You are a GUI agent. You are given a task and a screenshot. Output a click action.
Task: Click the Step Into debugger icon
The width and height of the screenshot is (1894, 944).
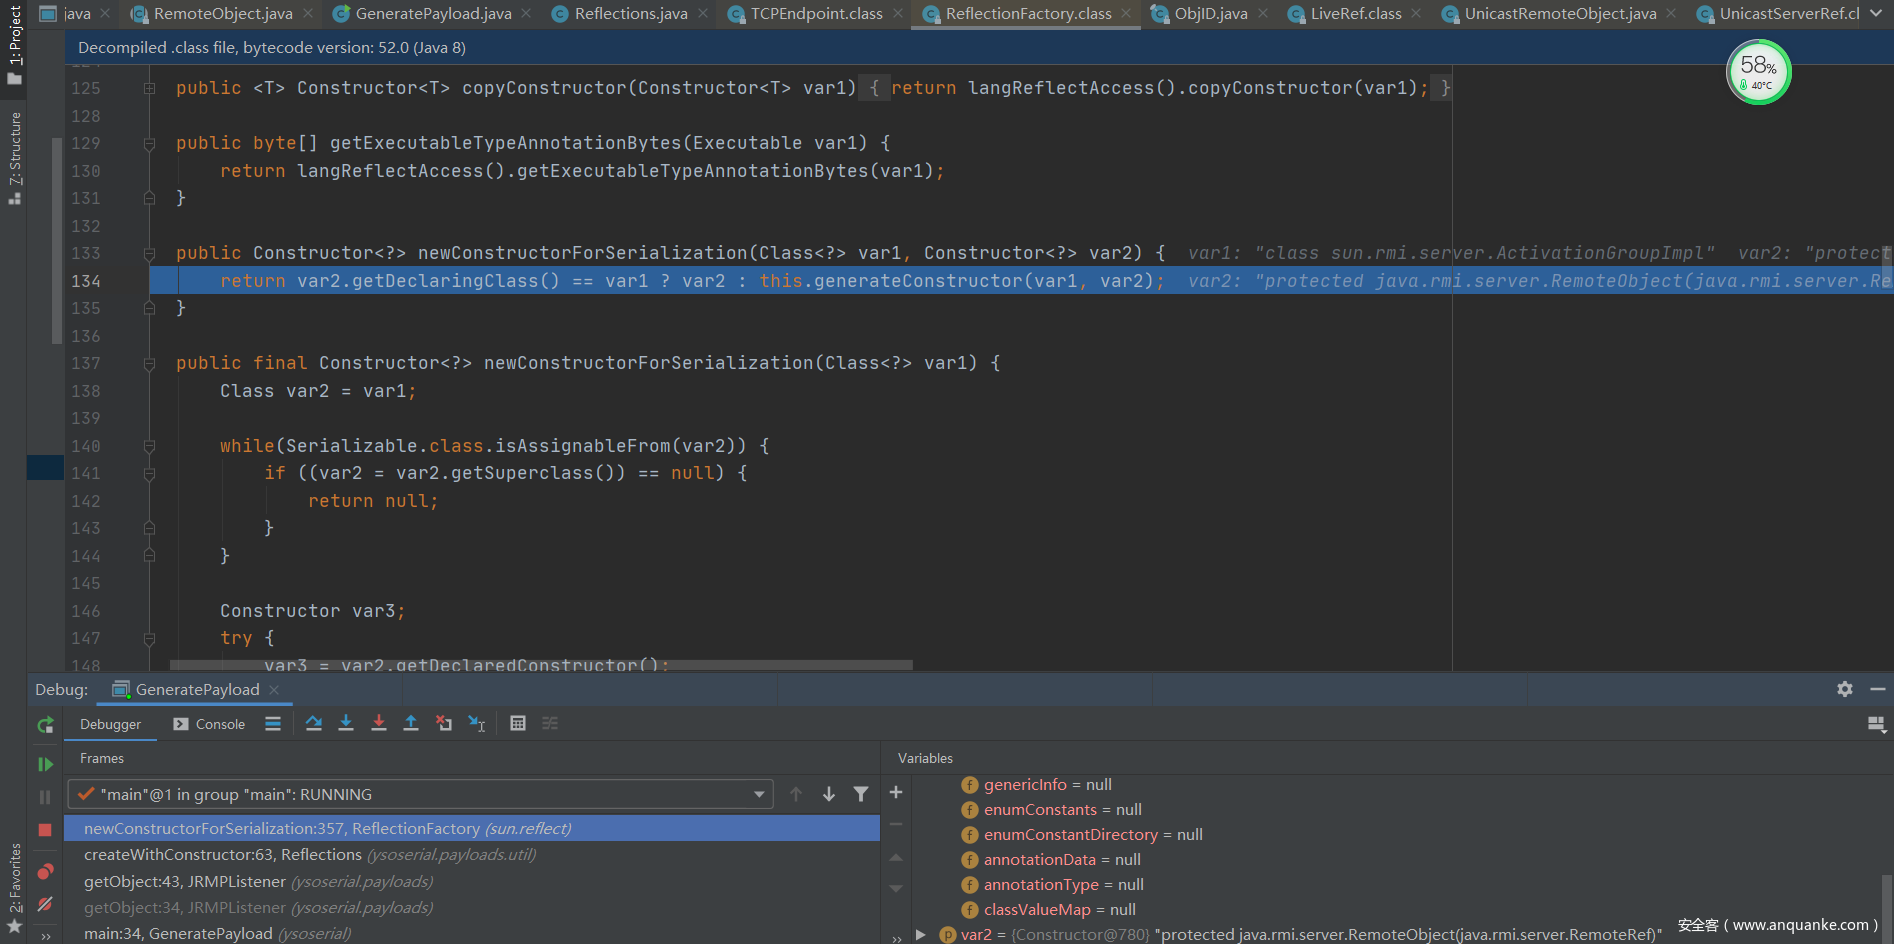pos(346,723)
